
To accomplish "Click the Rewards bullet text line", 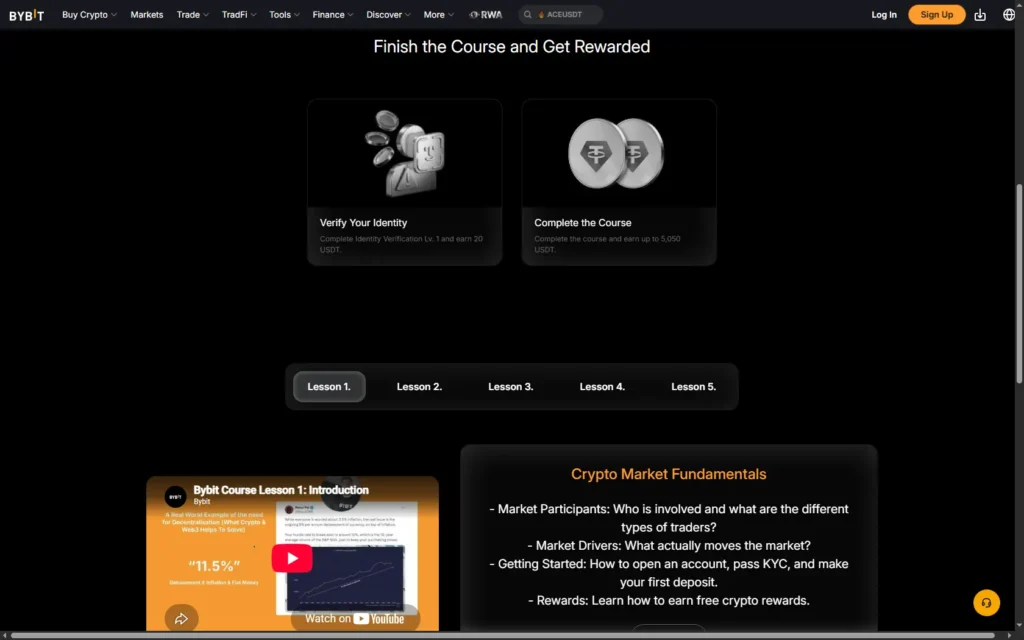I will (x=669, y=600).
